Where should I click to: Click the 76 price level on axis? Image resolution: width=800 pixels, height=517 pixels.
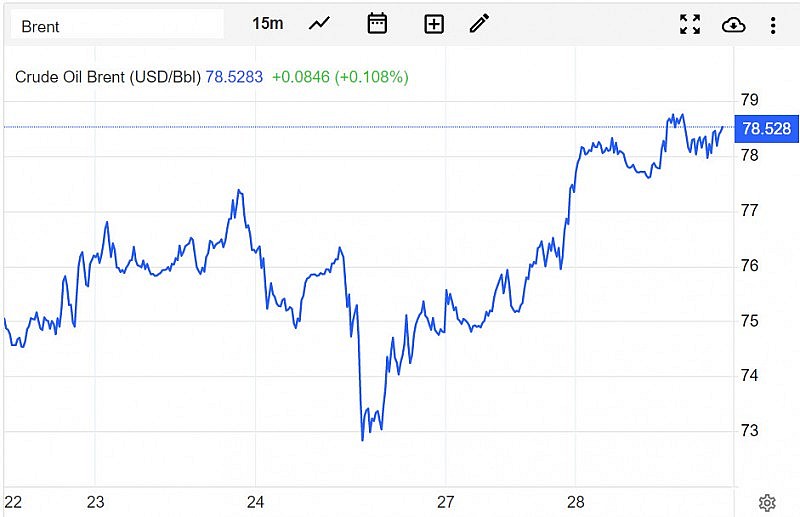pyautogui.click(x=749, y=266)
